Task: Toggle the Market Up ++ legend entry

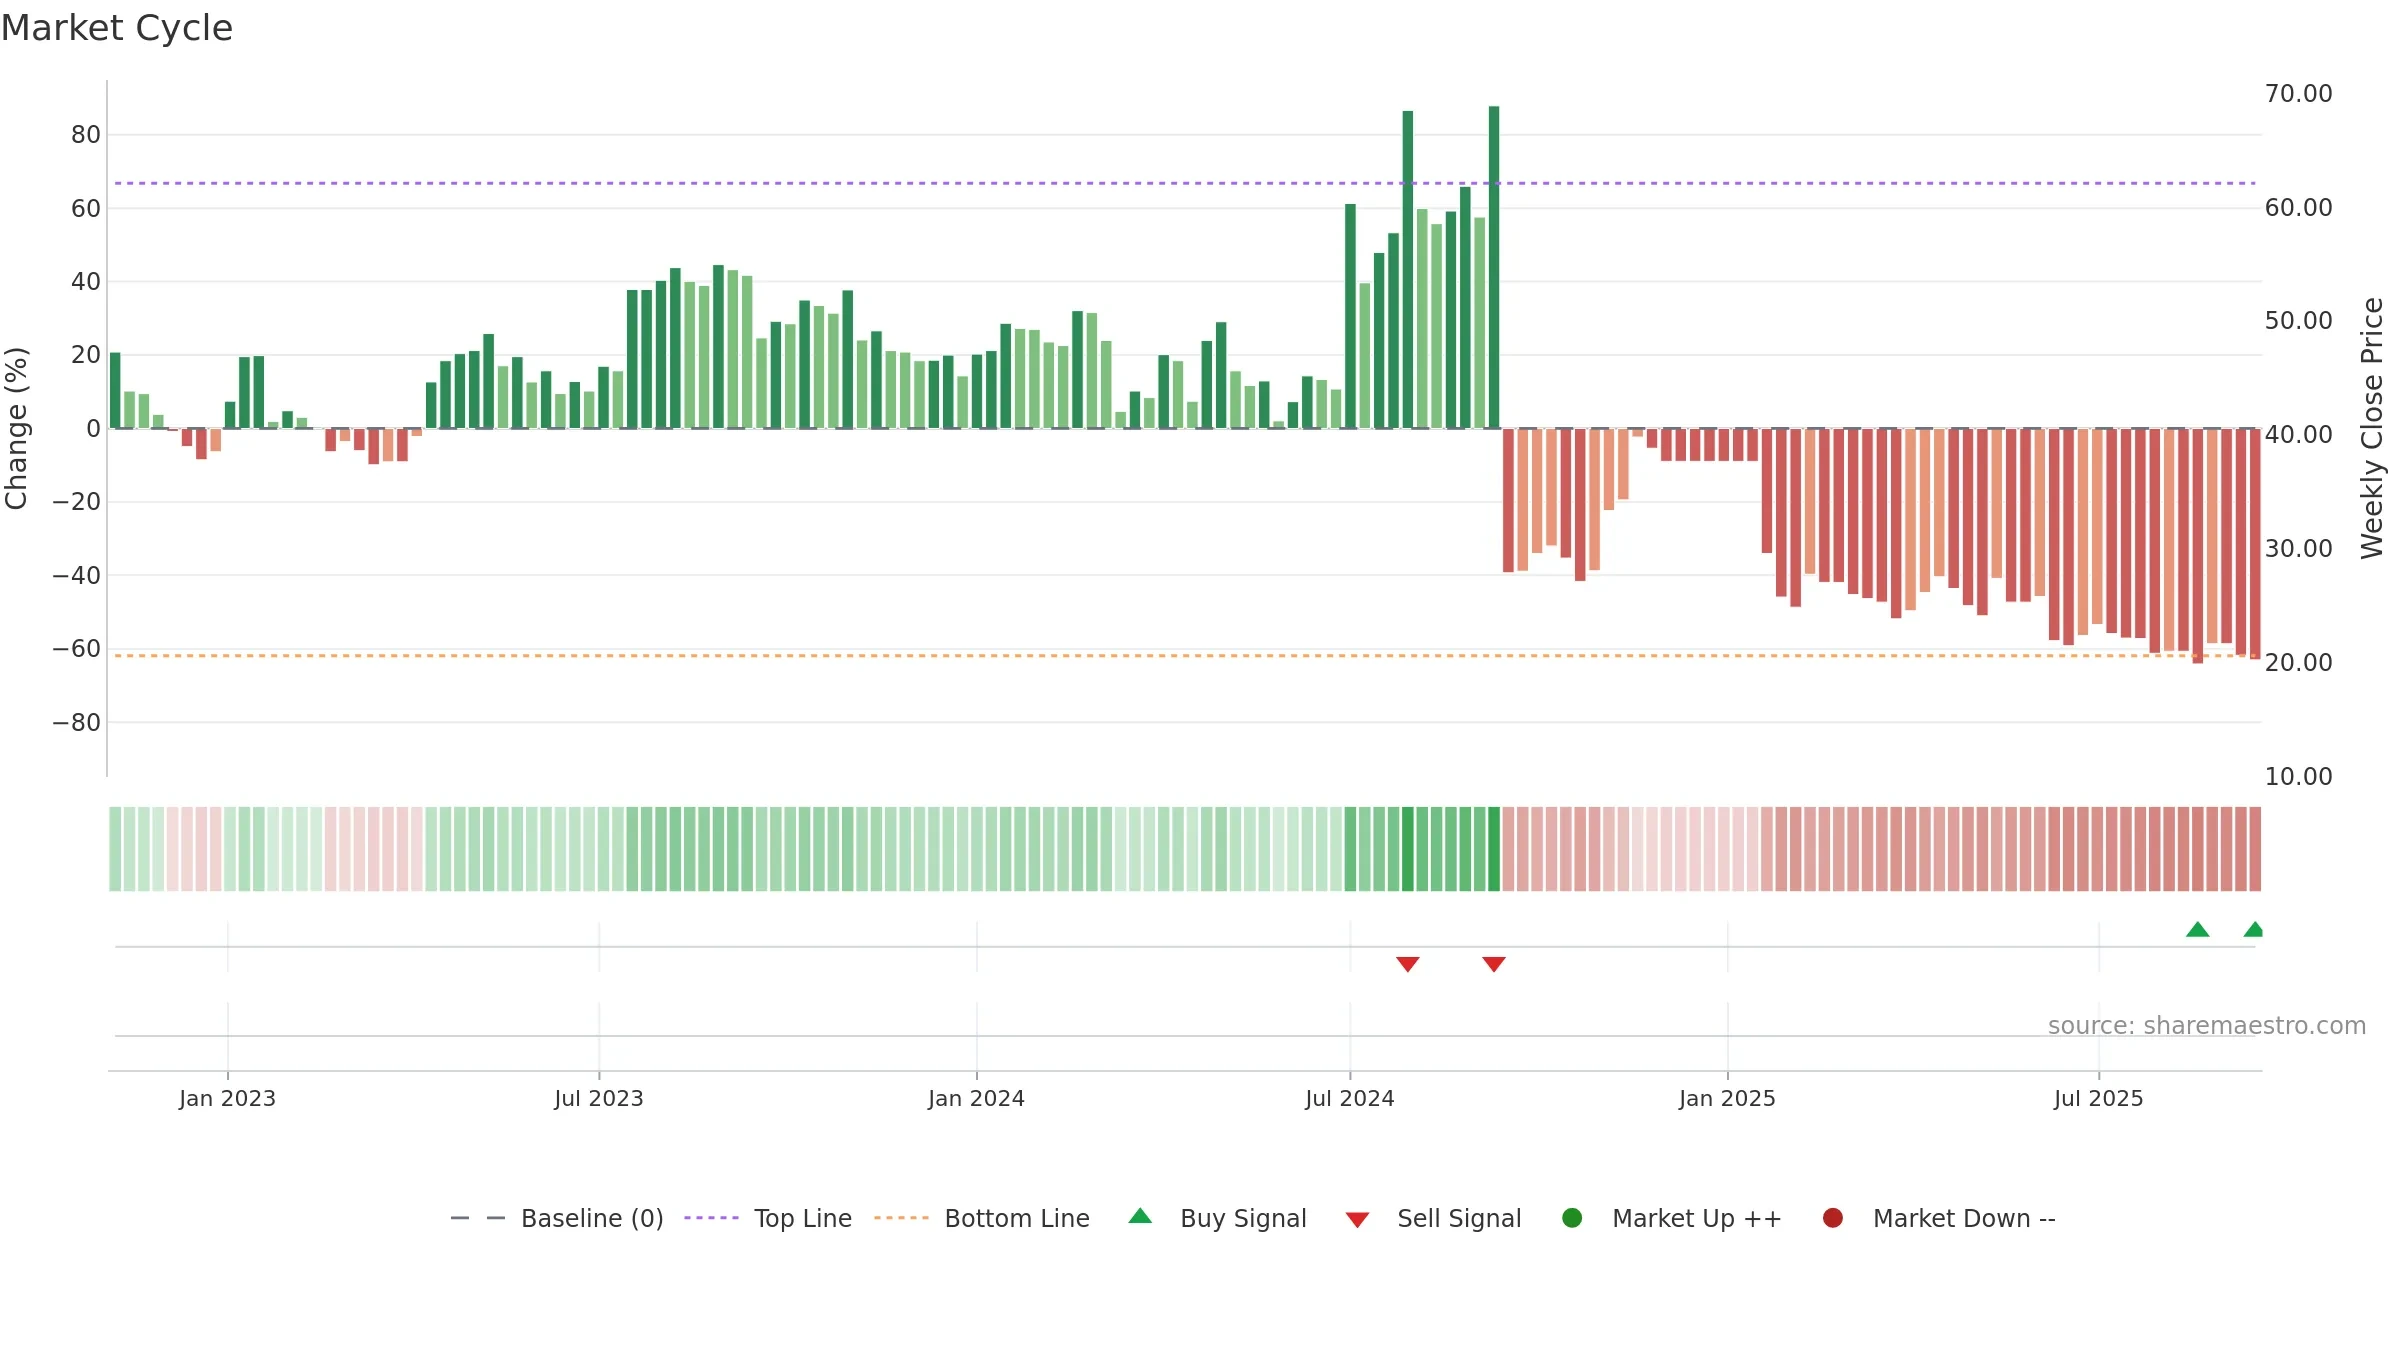Action: point(1671,1218)
